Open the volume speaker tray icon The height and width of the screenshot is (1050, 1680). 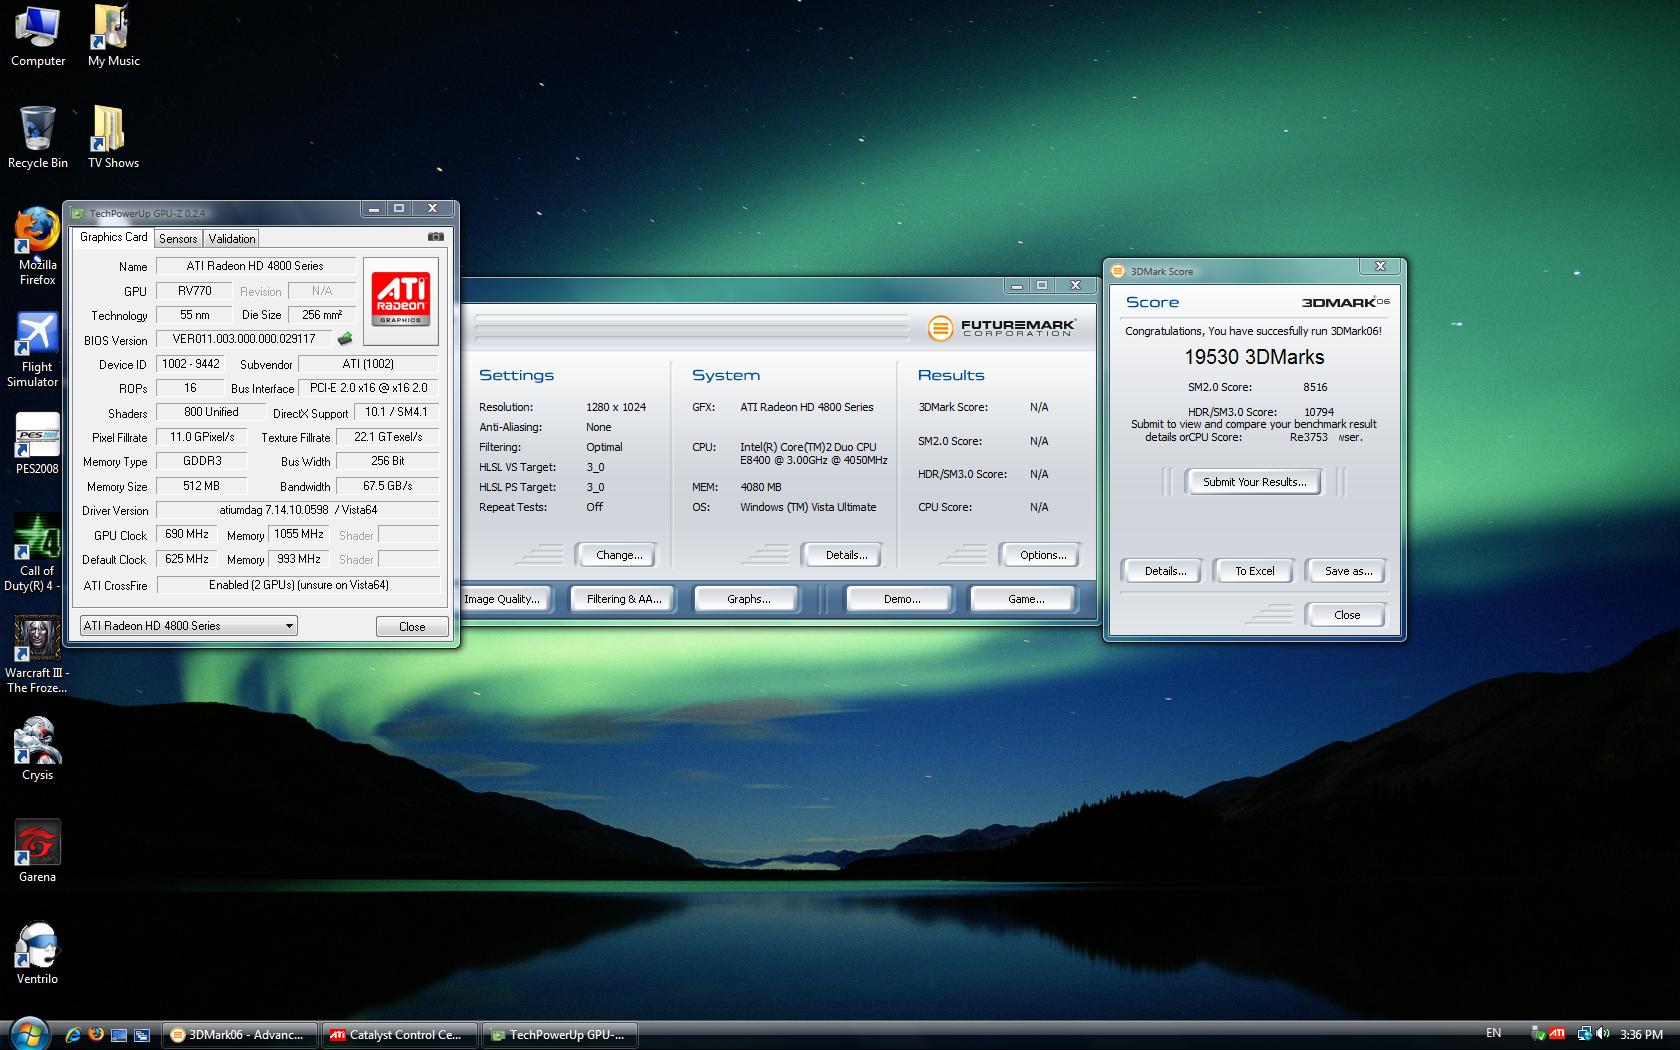point(1603,1034)
